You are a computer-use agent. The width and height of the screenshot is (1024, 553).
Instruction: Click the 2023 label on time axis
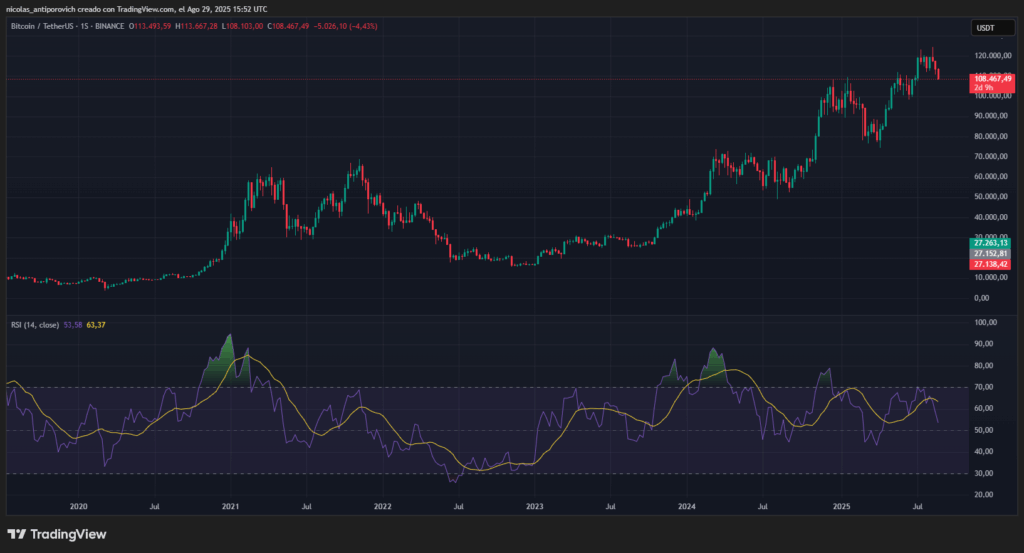click(533, 507)
